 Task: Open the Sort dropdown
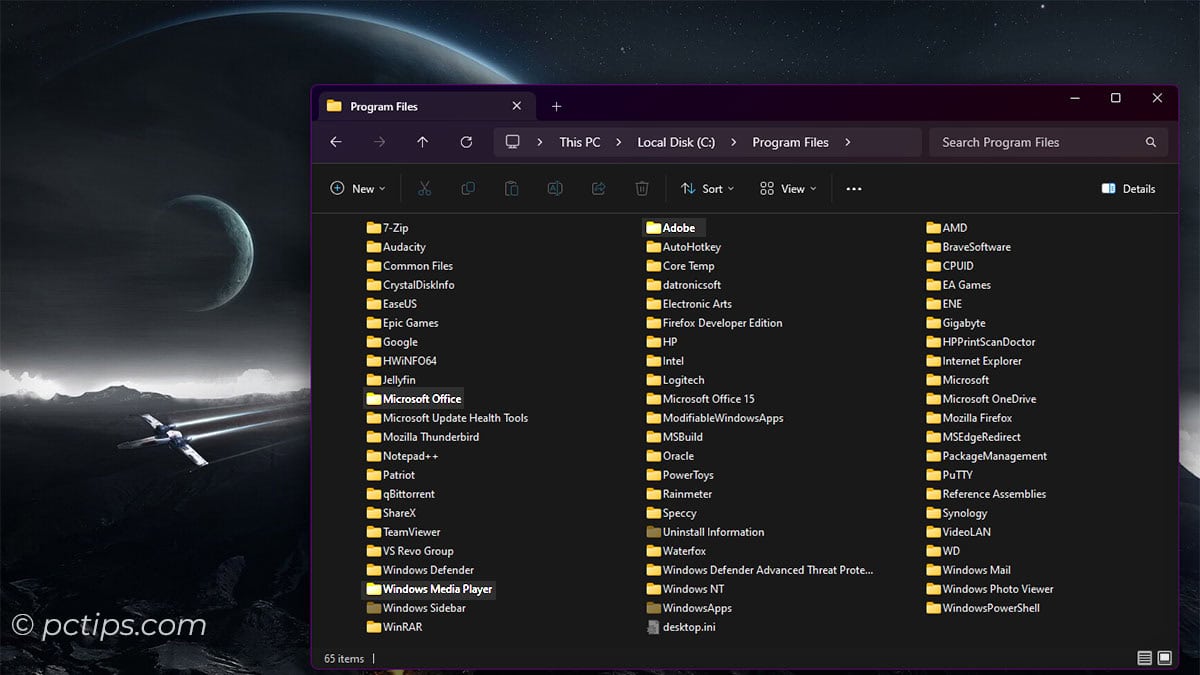tap(708, 188)
